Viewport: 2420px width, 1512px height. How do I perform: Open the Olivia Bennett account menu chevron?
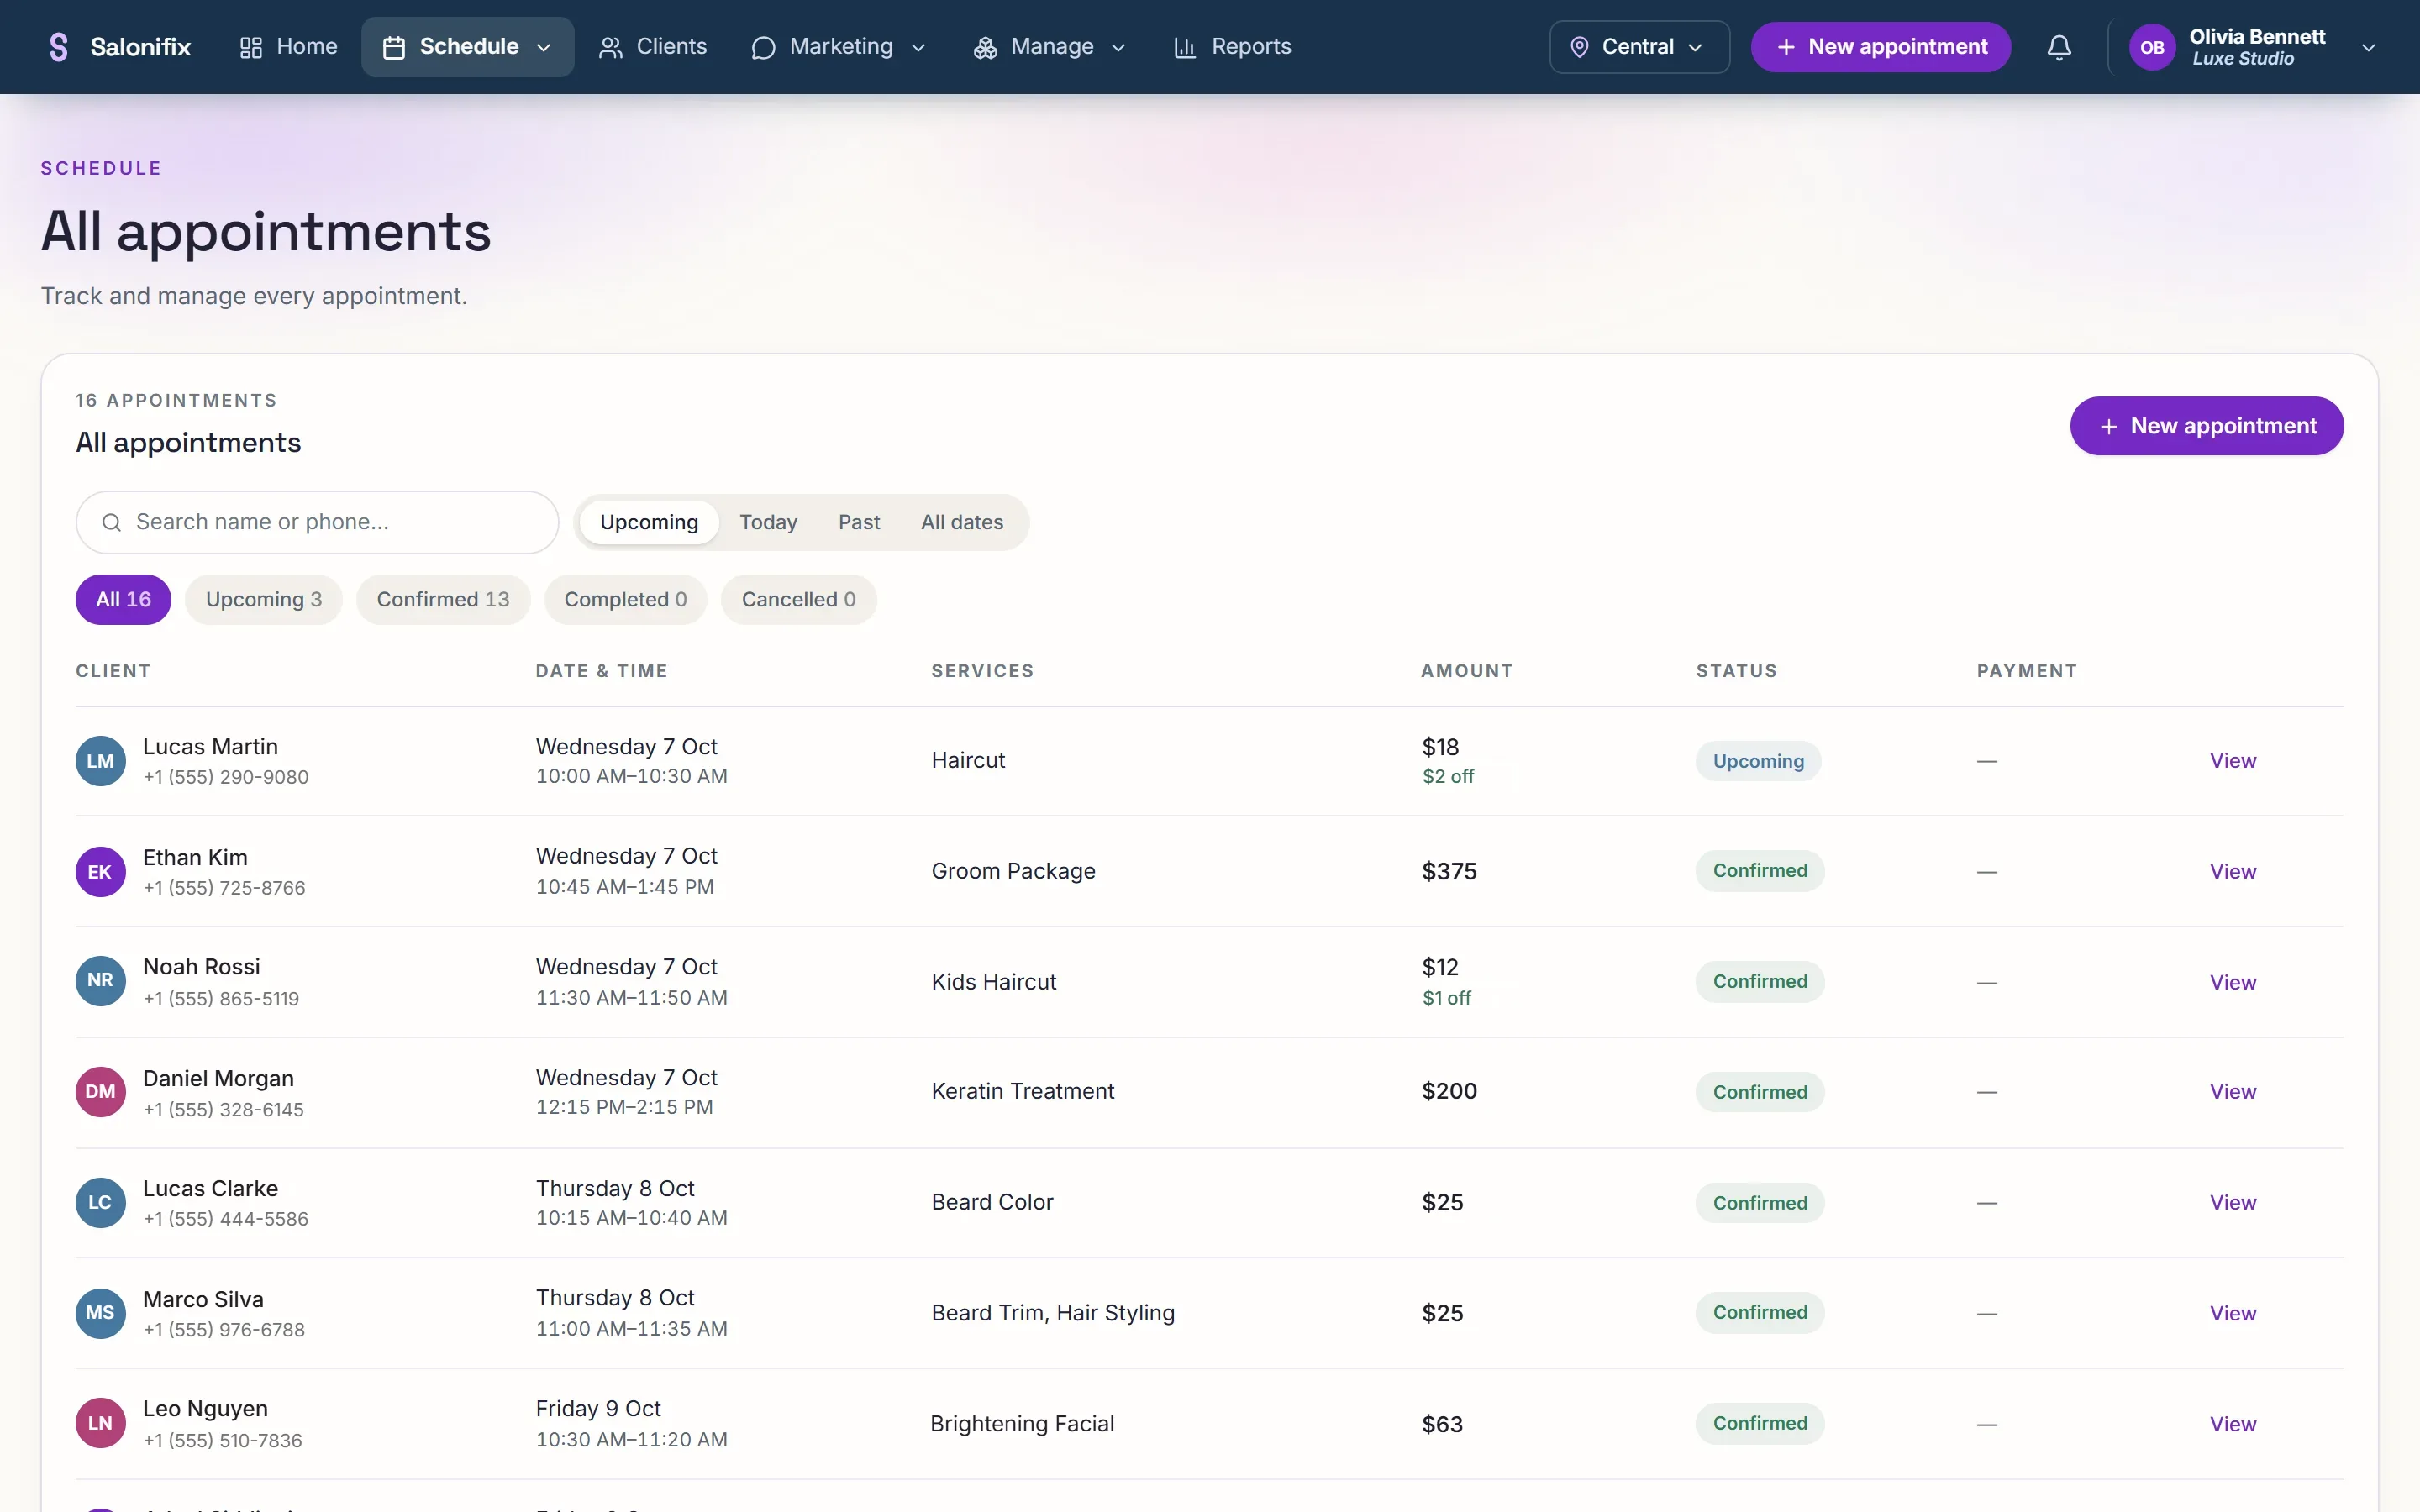(2368, 47)
